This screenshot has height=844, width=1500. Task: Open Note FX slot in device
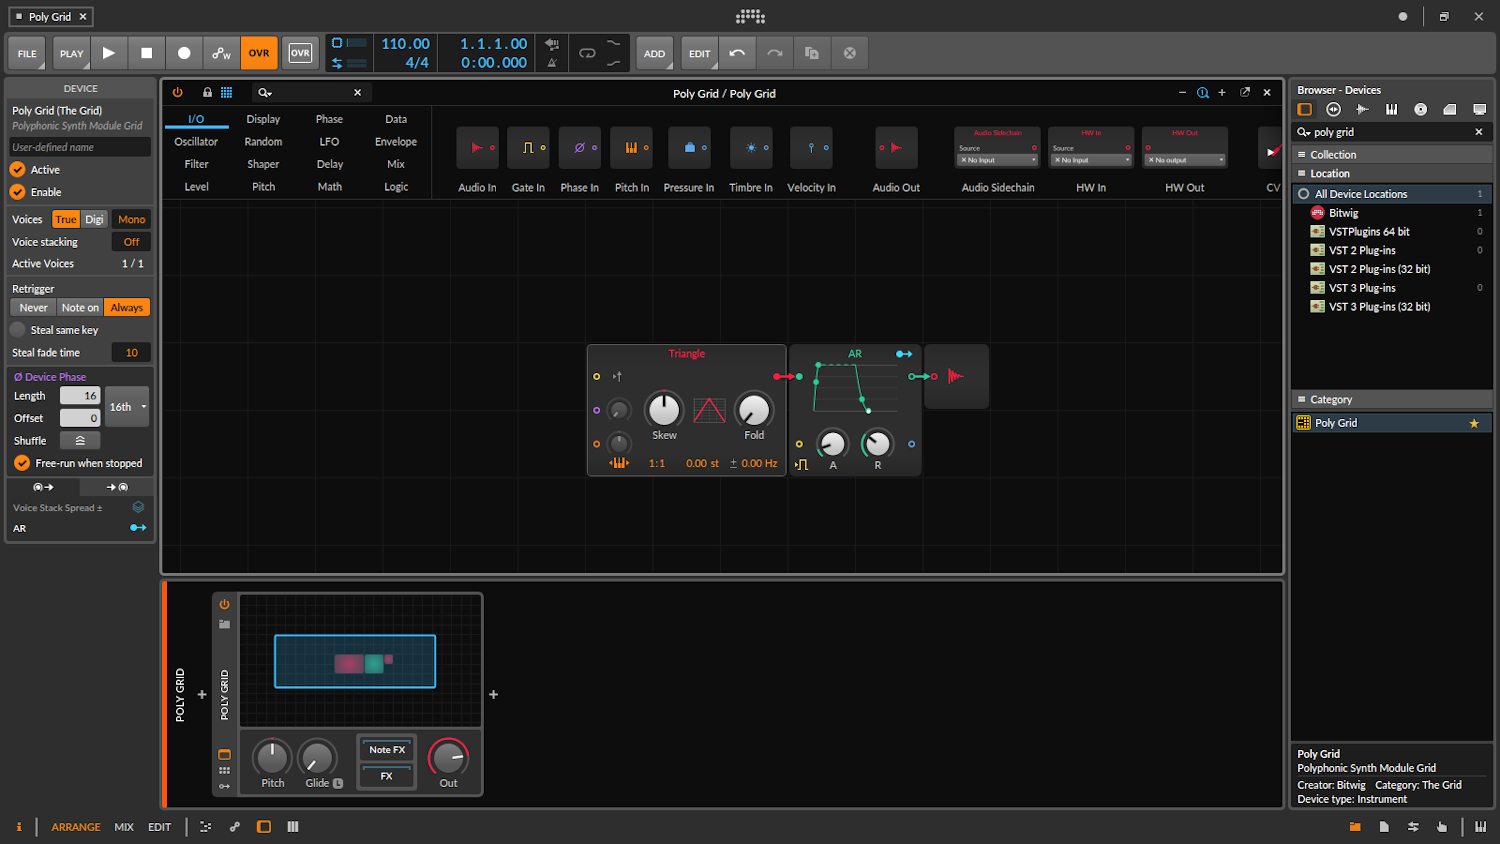point(387,750)
